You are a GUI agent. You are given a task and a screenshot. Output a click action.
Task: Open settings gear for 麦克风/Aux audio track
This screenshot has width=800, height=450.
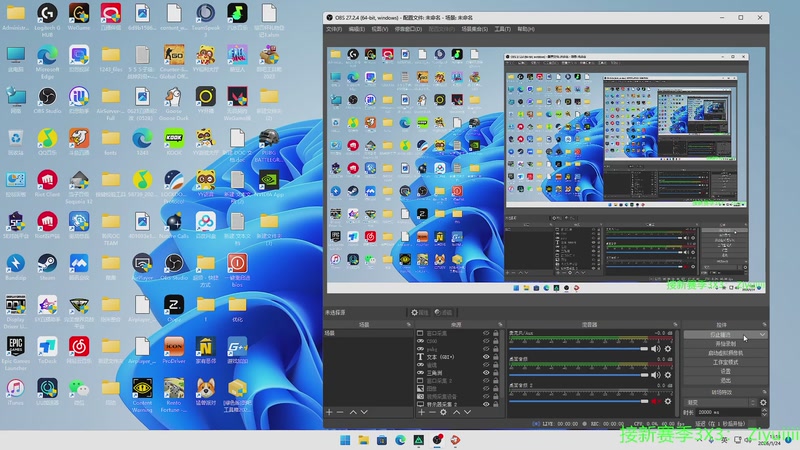pos(668,349)
